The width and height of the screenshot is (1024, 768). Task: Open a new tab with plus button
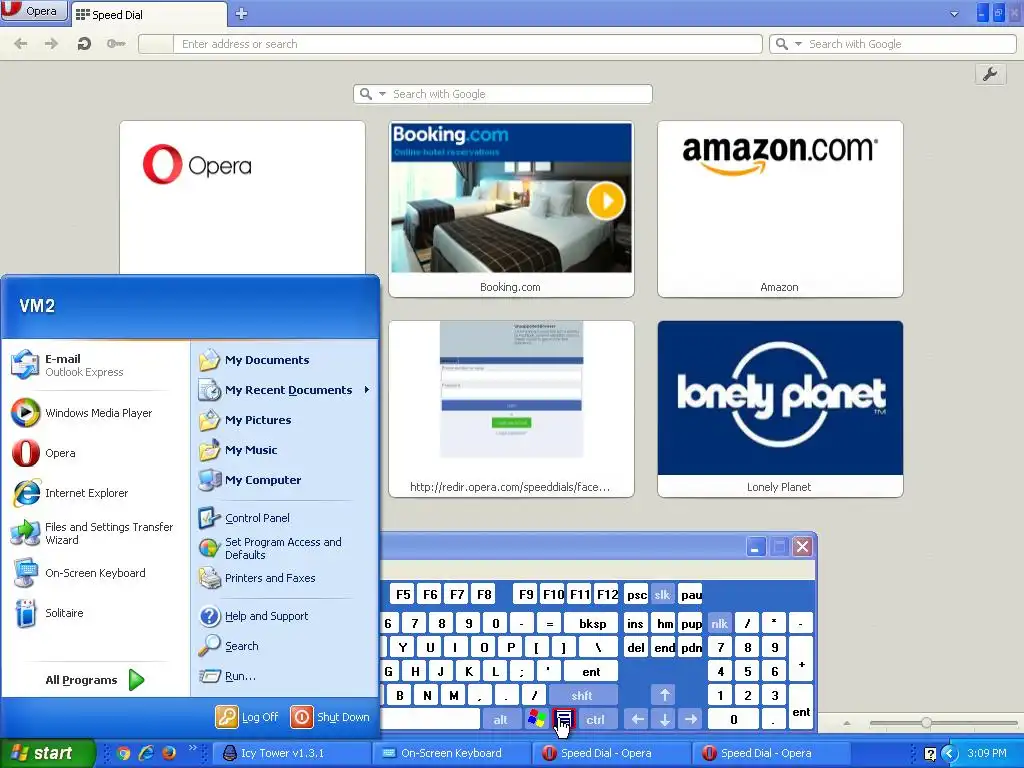(x=241, y=14)
